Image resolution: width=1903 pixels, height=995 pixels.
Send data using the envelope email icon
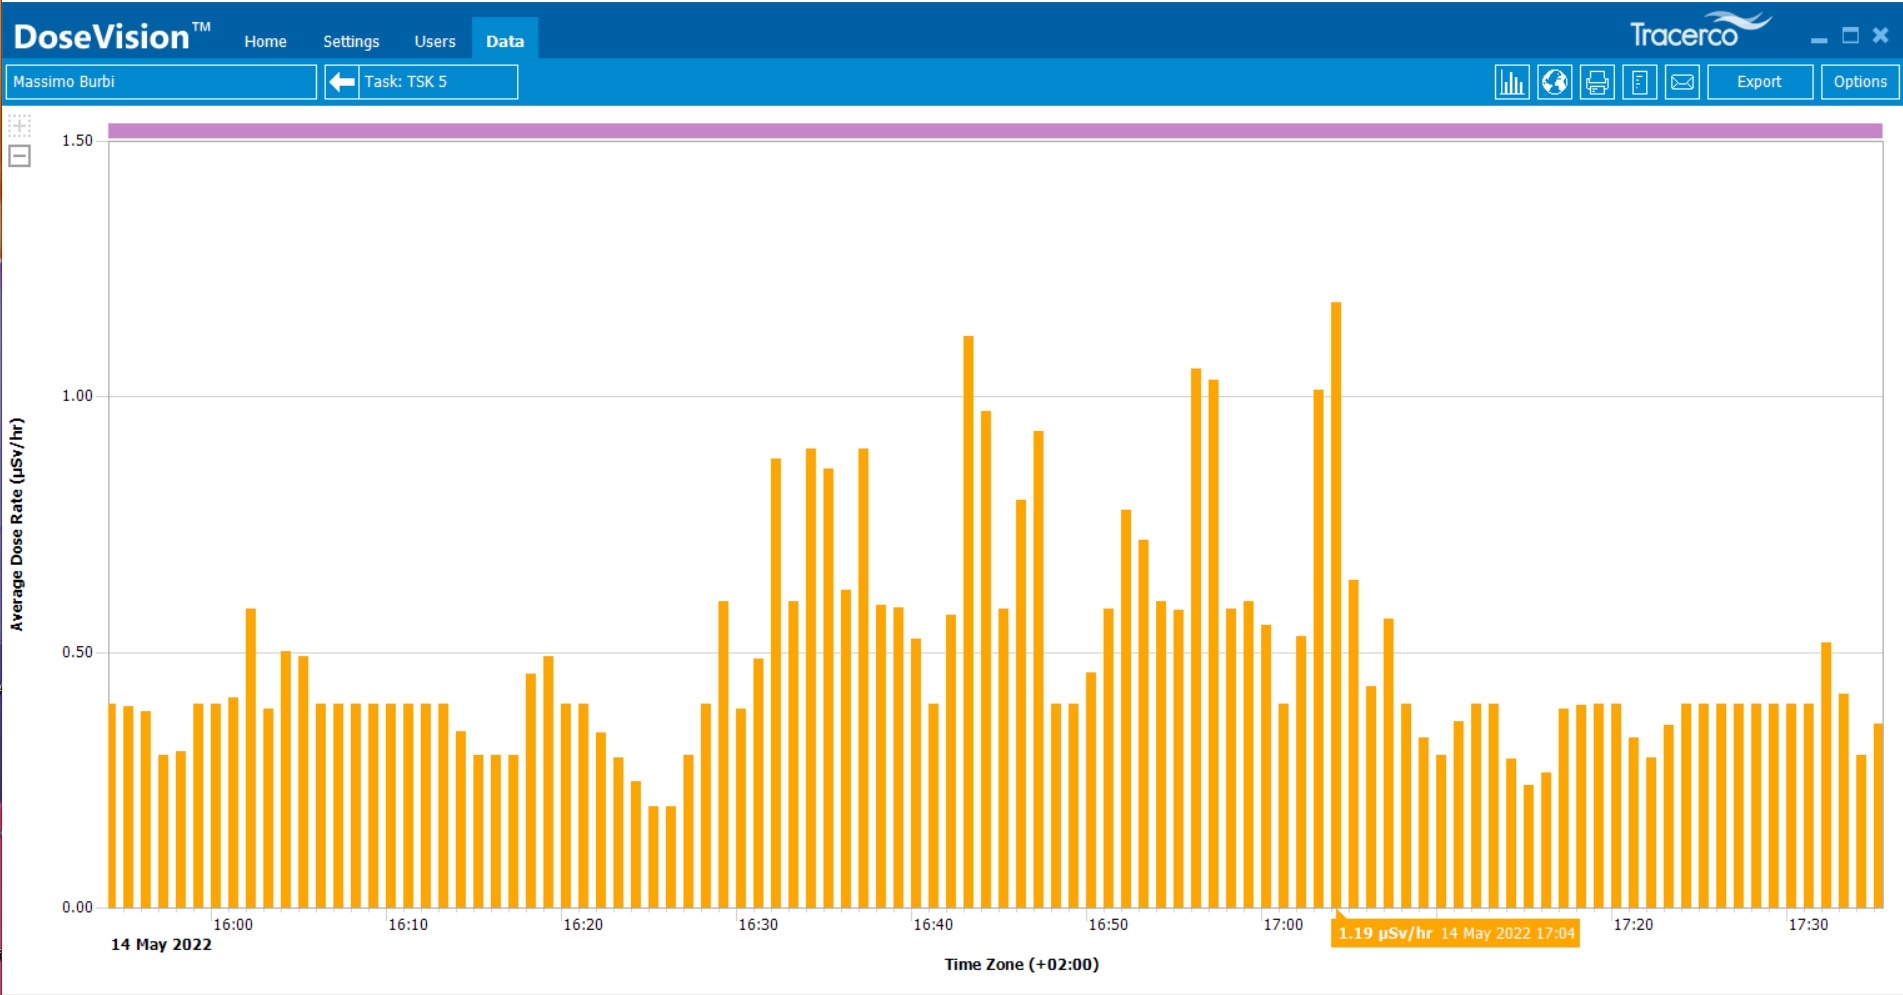tap(1682, 82)
